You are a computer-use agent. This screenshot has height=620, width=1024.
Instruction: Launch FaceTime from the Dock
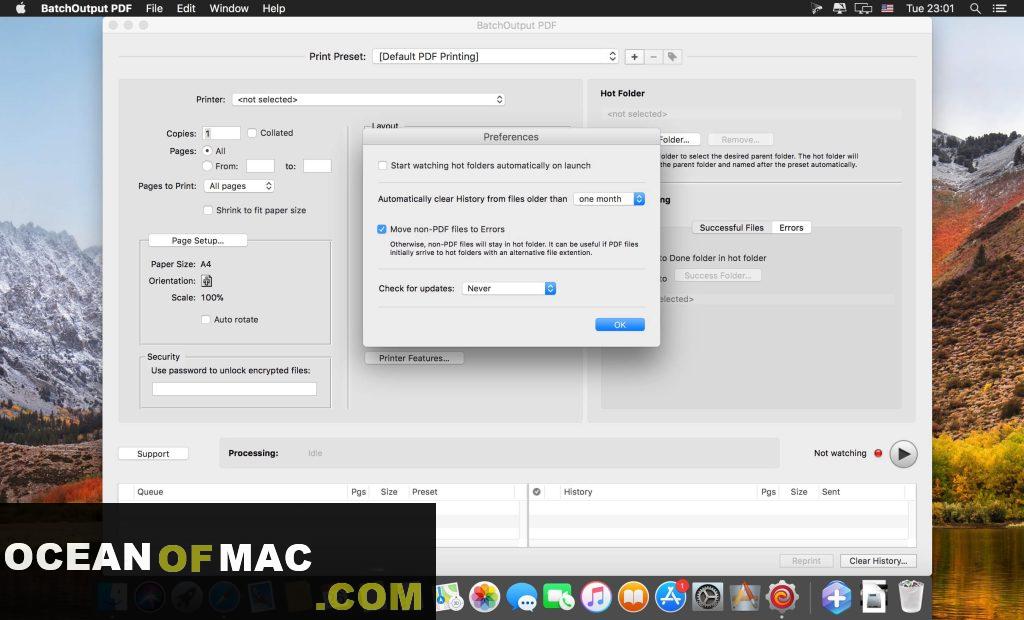(x=559, y=596)
